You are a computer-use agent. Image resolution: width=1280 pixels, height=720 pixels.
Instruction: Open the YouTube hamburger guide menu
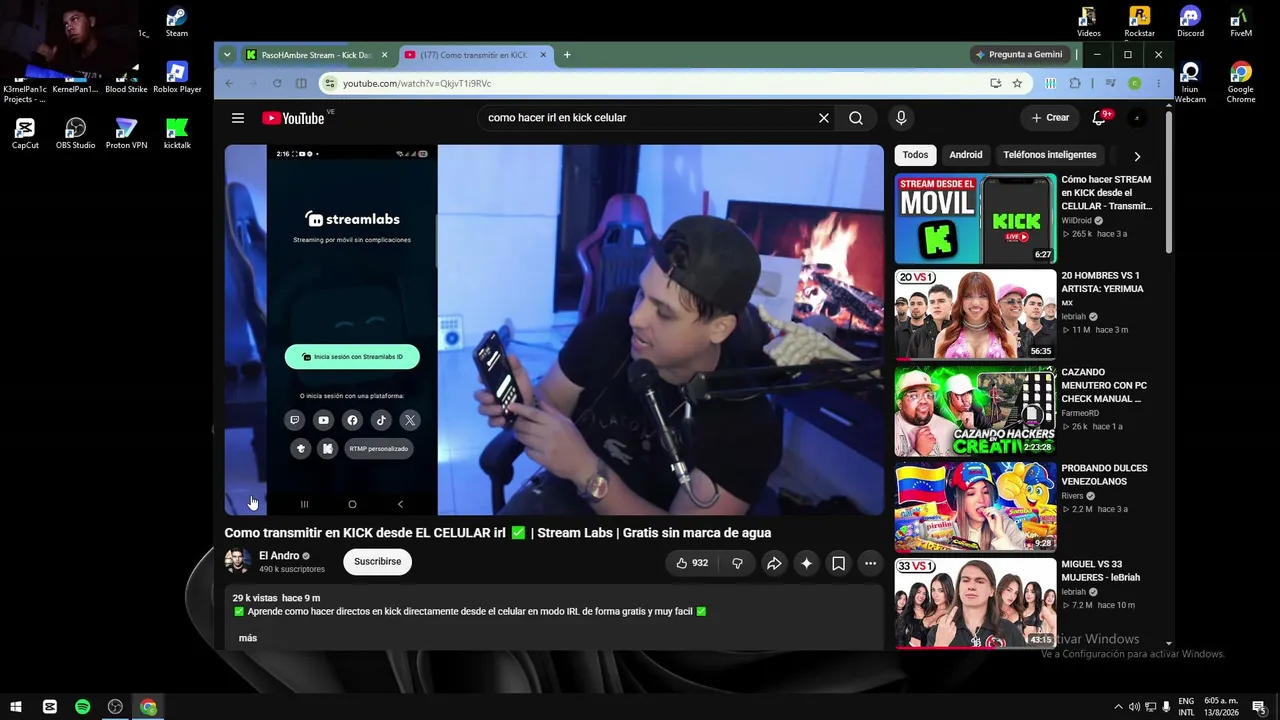click(238, 118)
